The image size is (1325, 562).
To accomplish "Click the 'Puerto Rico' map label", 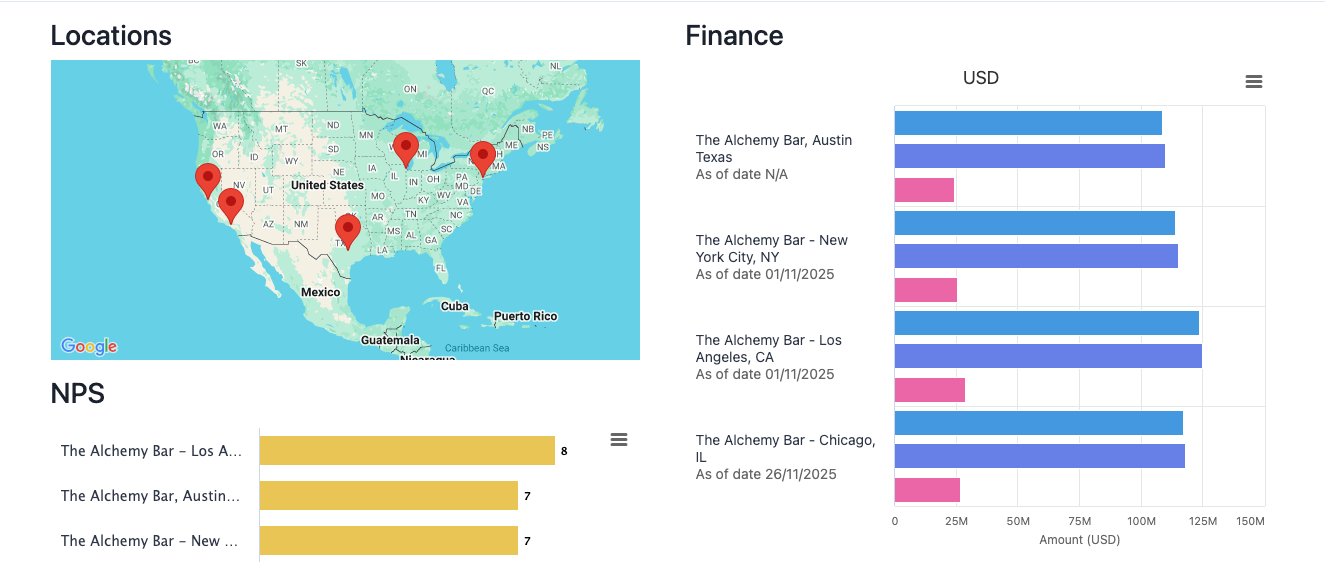I will pyautogui.click(x=525, y=316).
